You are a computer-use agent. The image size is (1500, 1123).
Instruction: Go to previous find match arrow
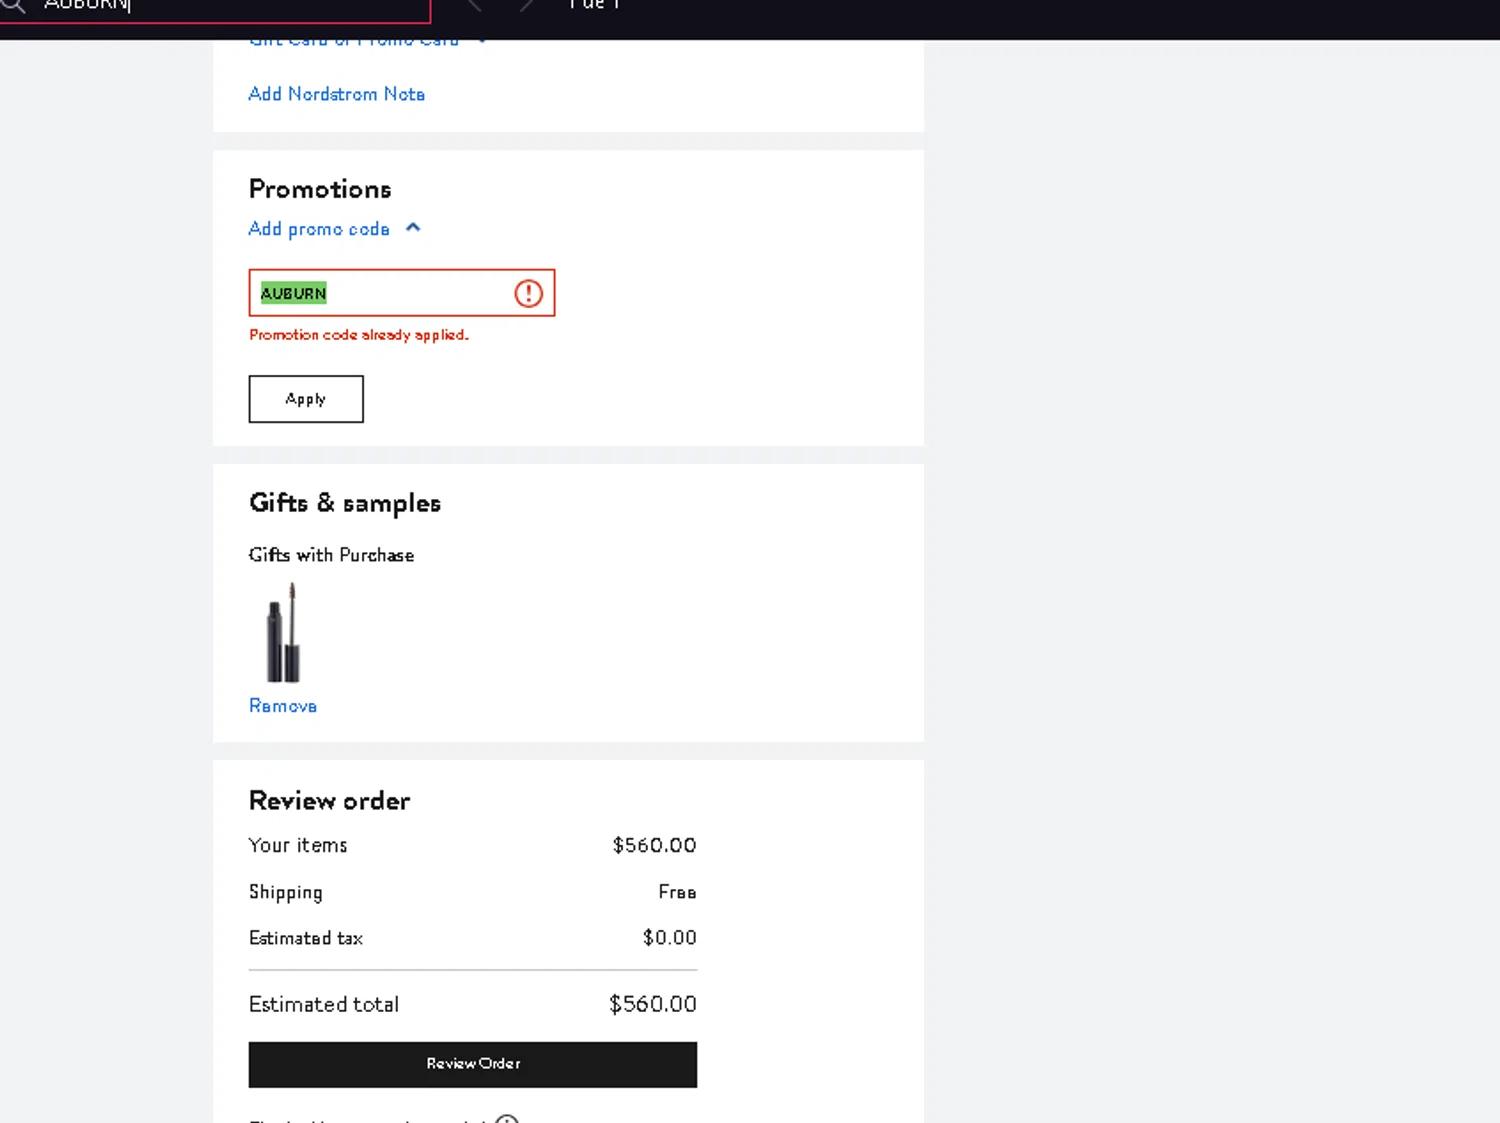click(x=475, y=5)
